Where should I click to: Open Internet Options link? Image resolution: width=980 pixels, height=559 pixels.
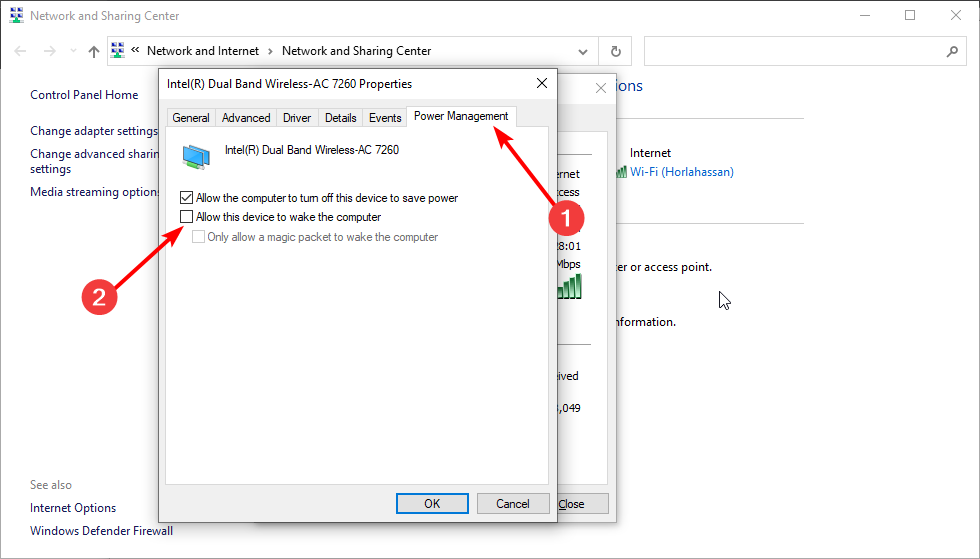tap(73, 508)
